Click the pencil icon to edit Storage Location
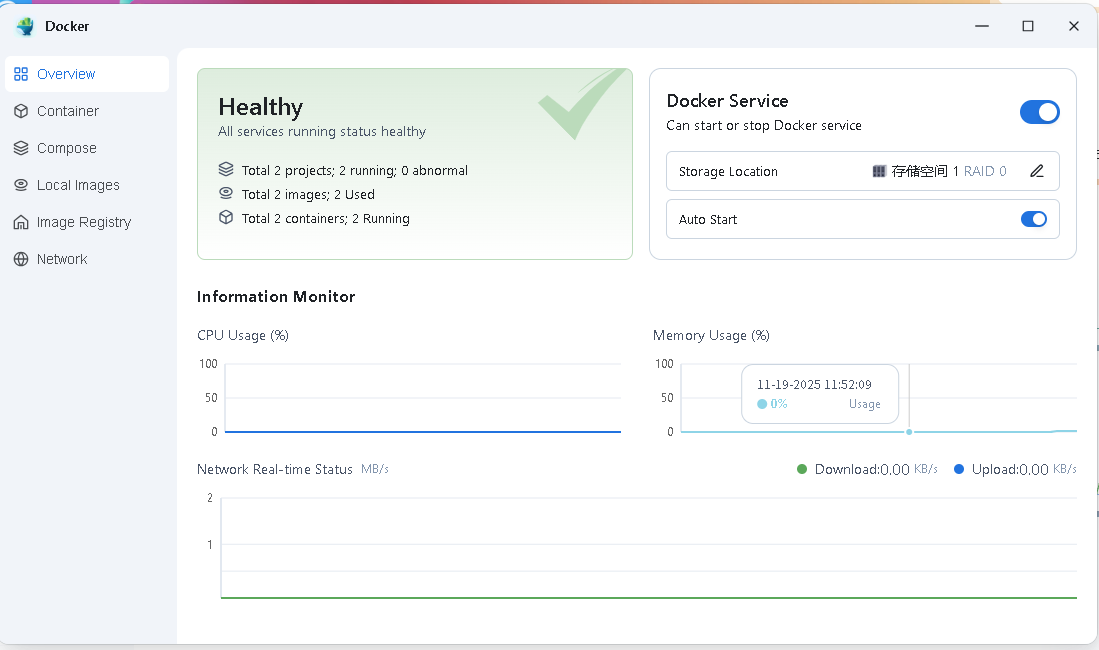The height and width of the screenshot is (650, 1099). 1036,171
